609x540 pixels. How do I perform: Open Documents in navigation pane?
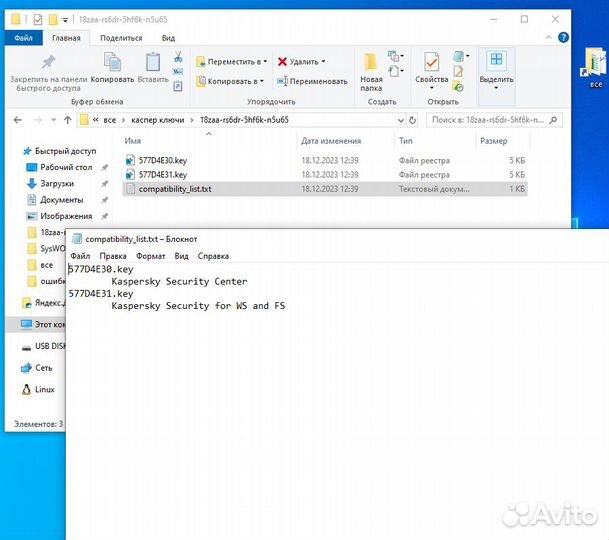click(55, 200)
